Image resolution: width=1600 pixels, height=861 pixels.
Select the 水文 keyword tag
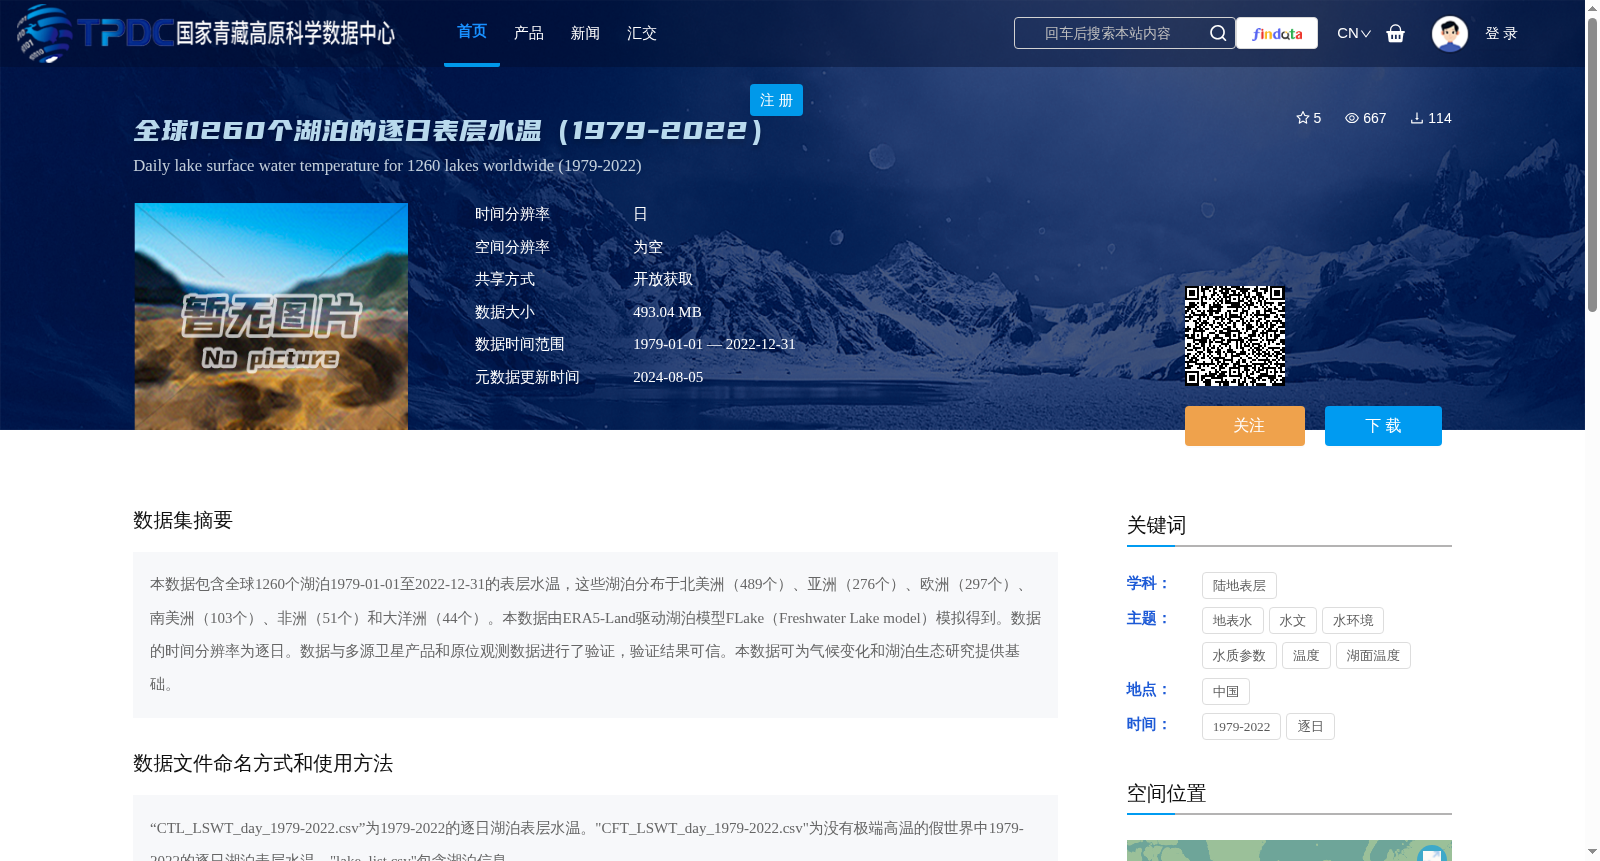pos(1293,621)
